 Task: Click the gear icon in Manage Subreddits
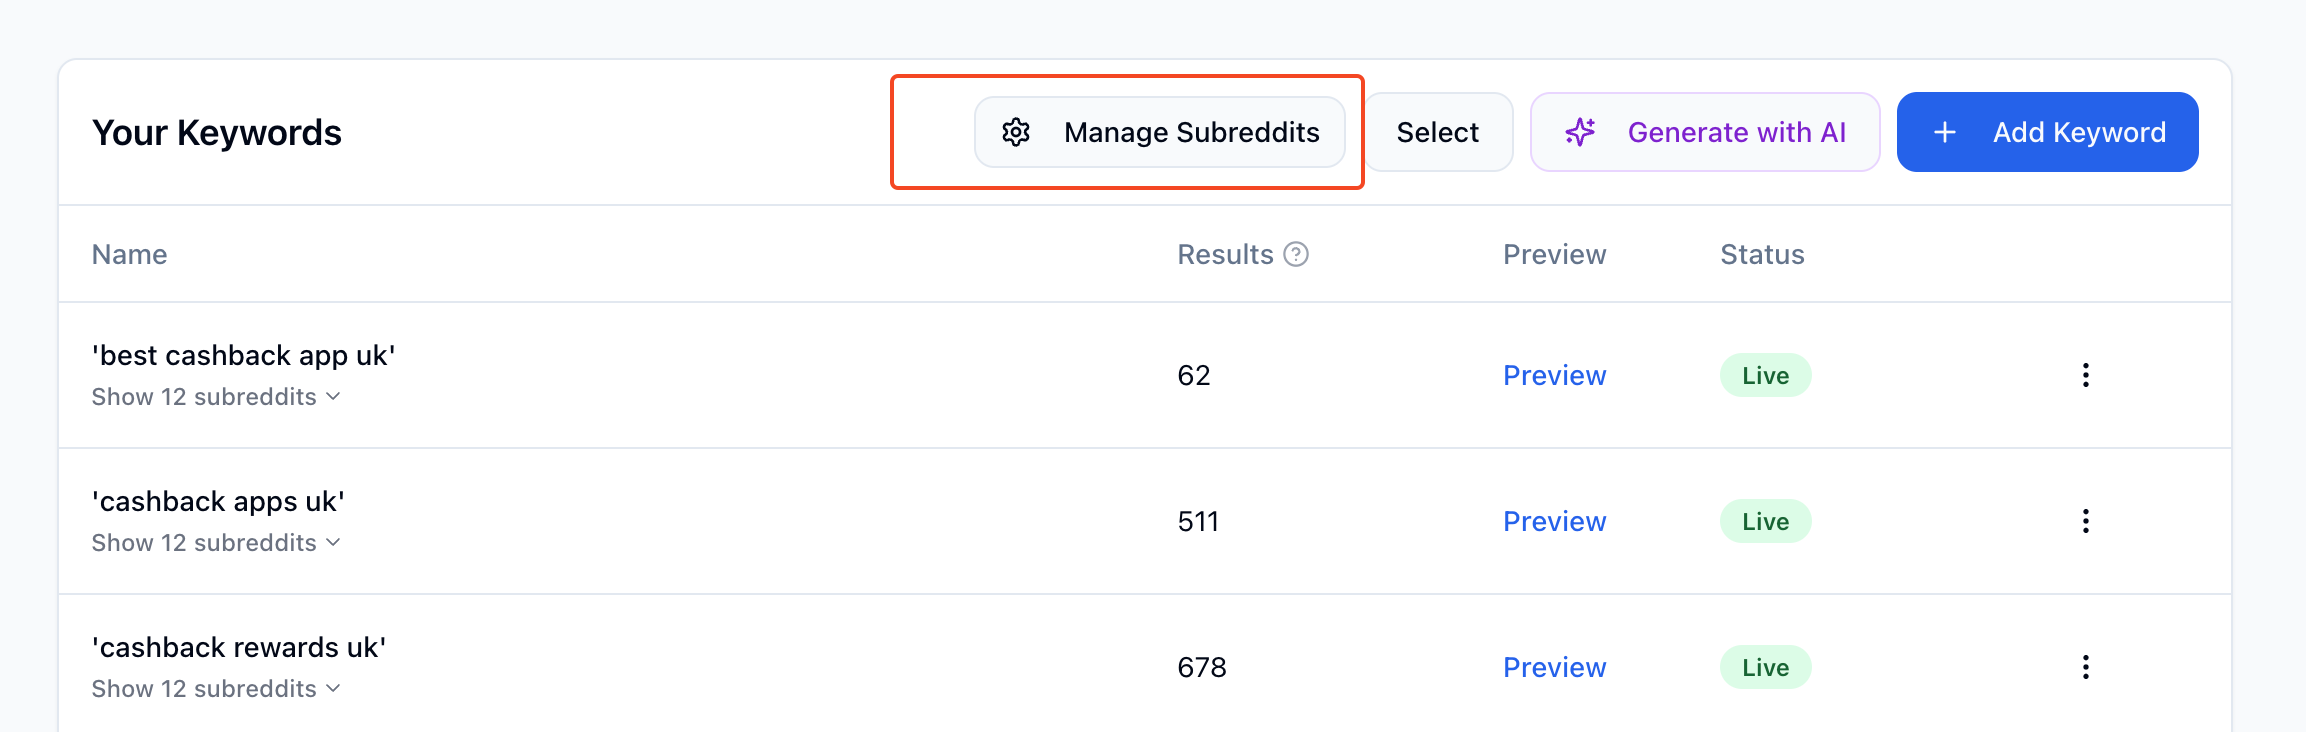point(1016,132)
